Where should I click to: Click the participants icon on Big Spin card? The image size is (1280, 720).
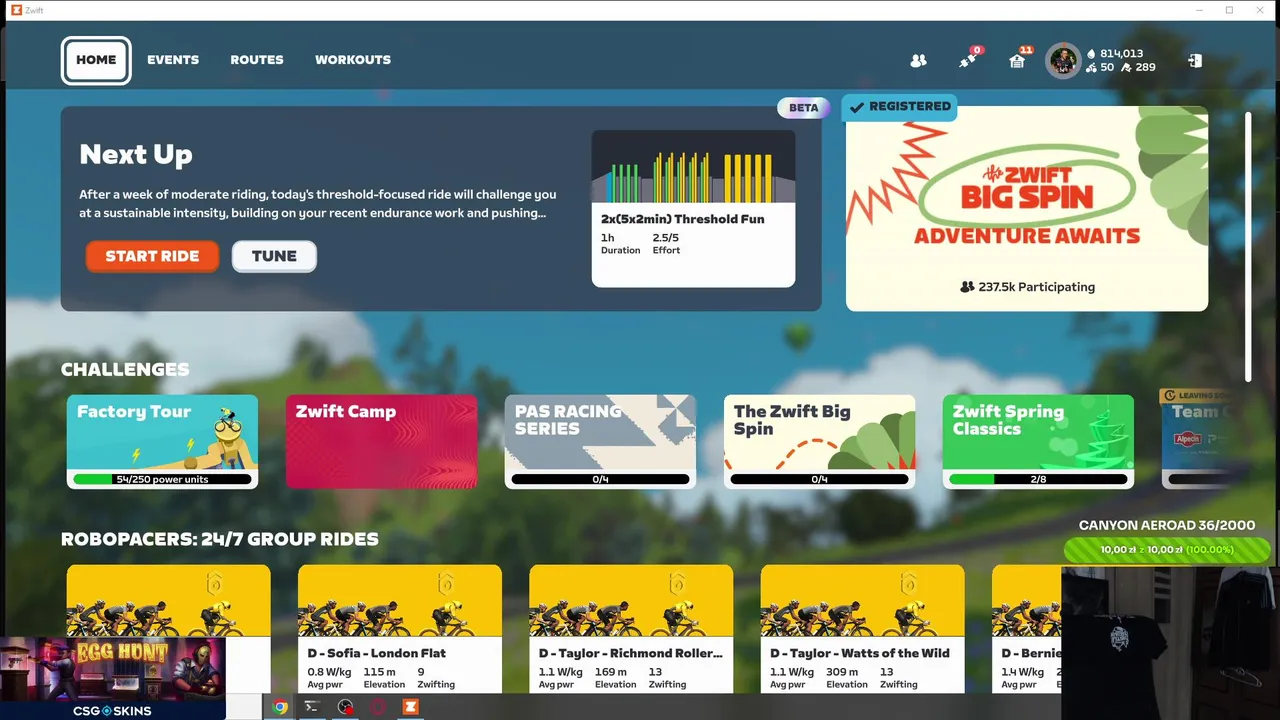[967, 287]
